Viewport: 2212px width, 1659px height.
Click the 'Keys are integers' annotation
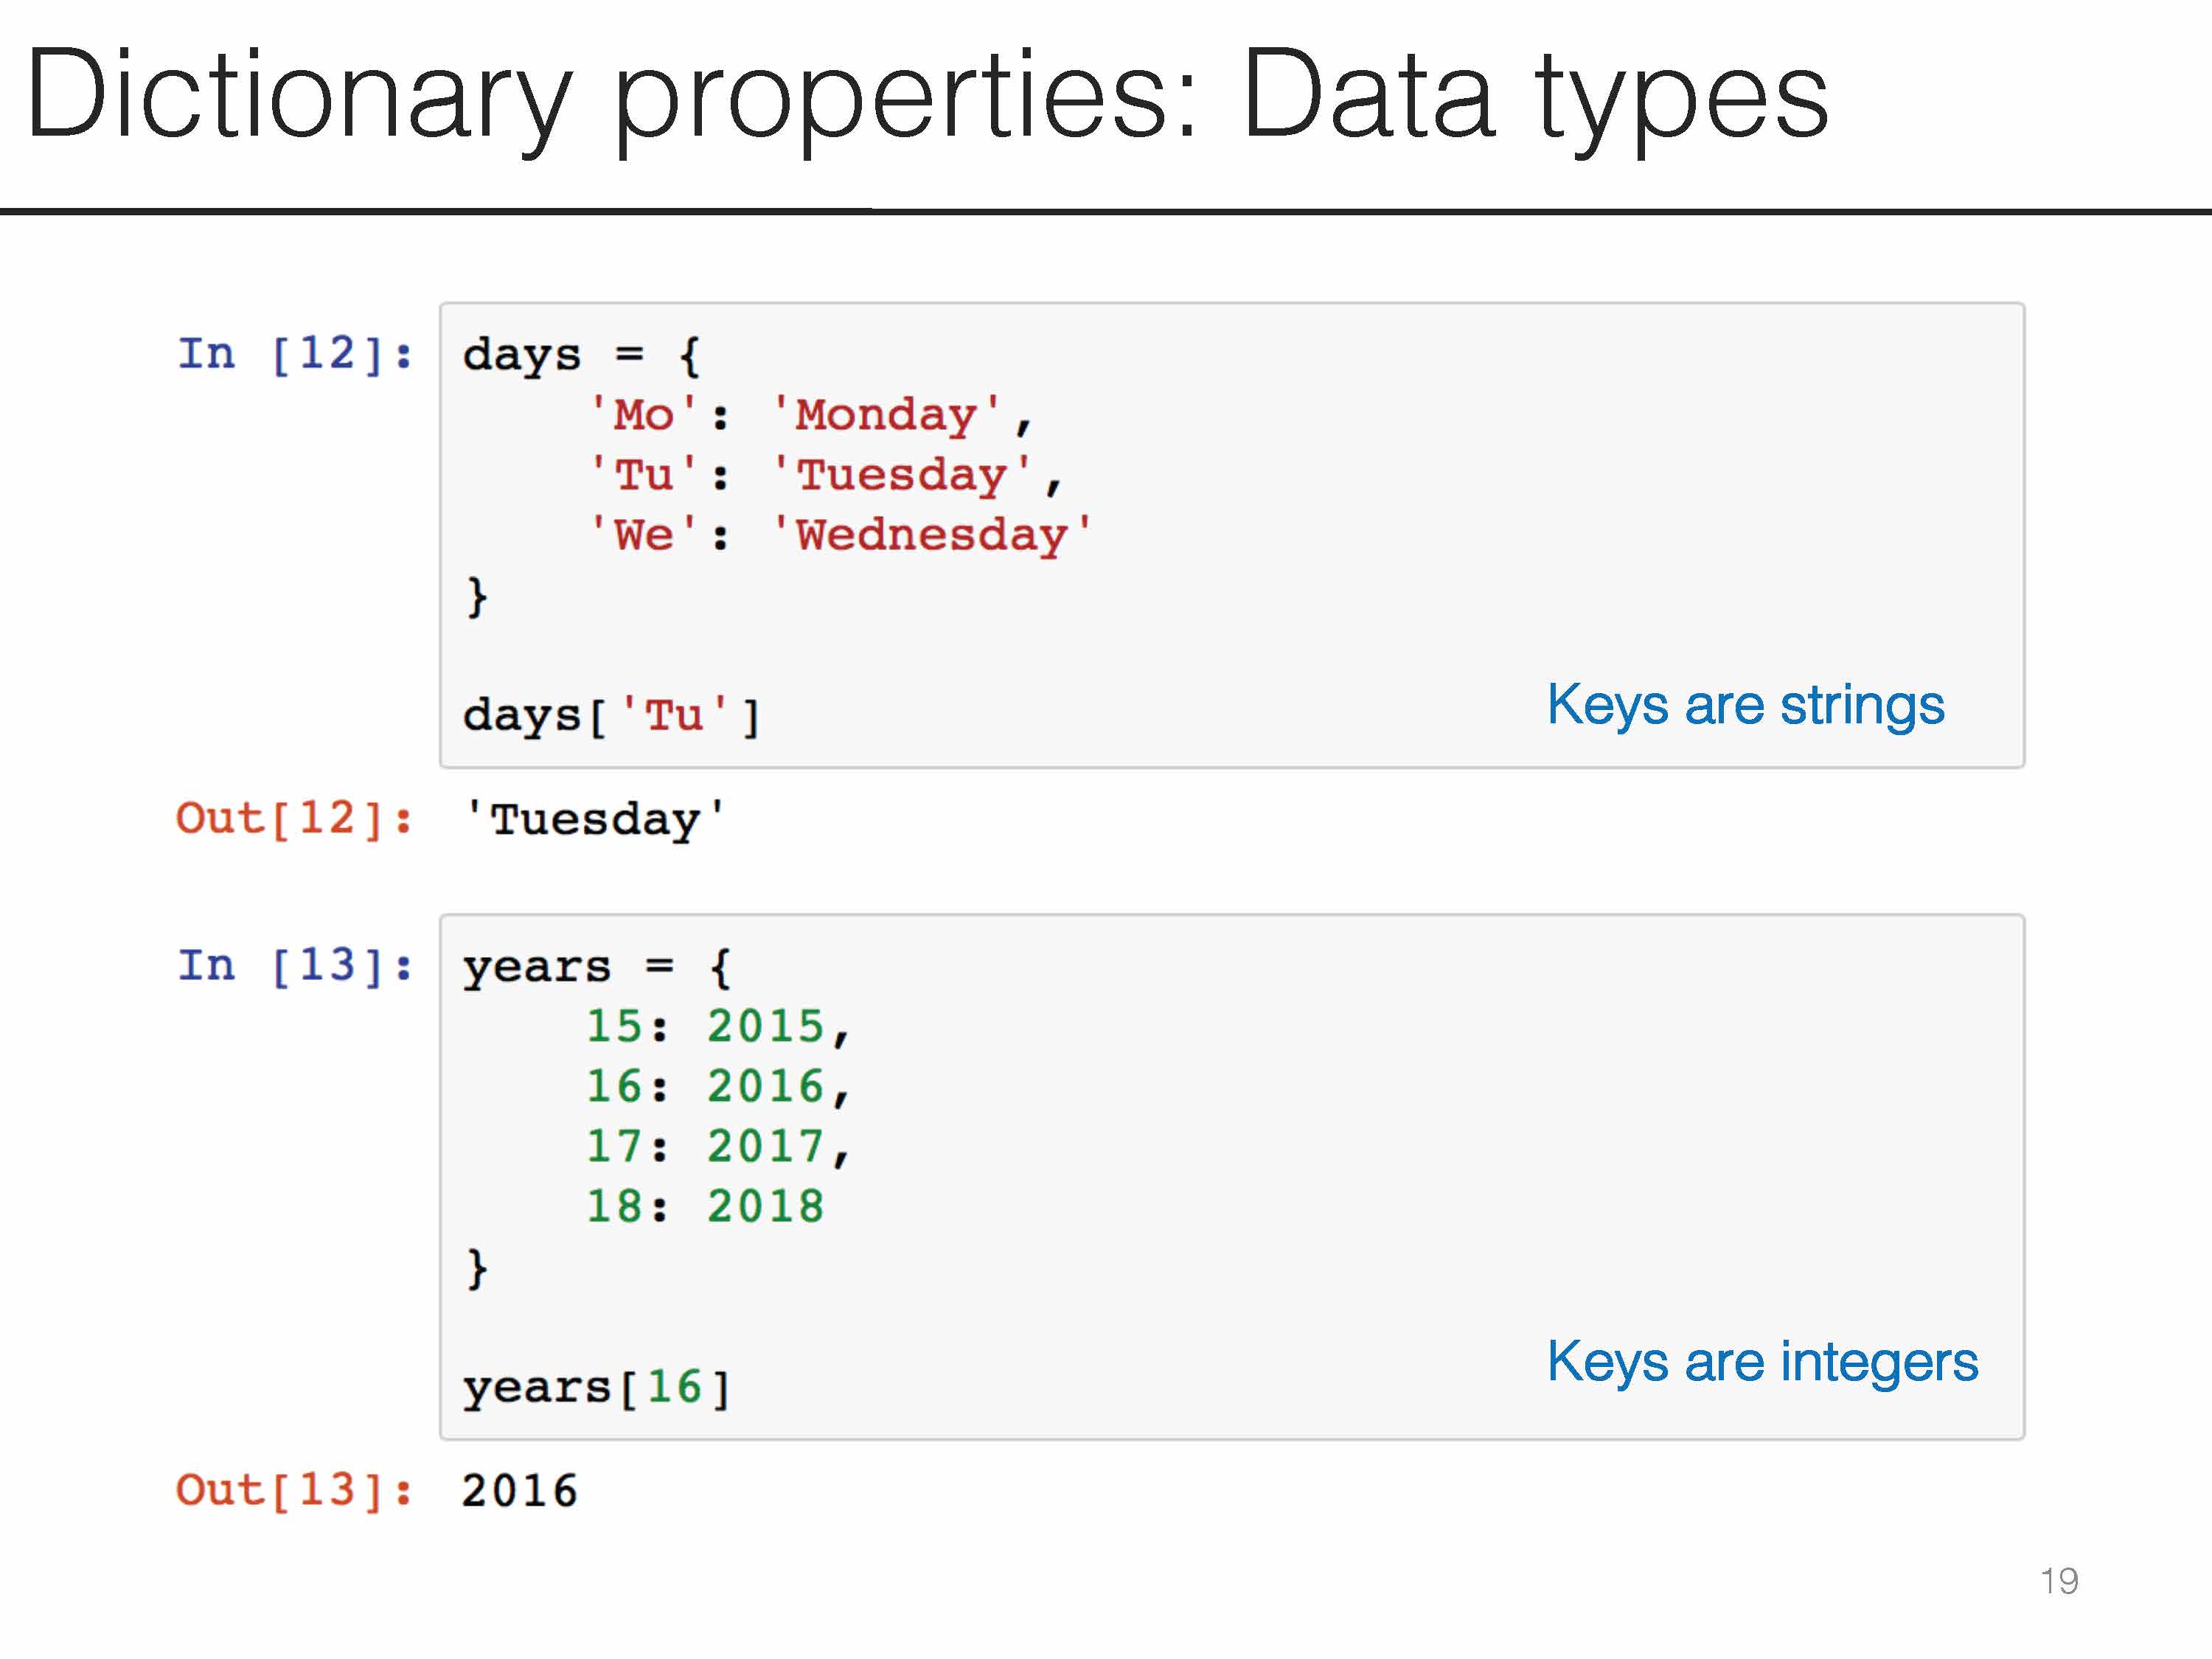pos(1762,1362)
